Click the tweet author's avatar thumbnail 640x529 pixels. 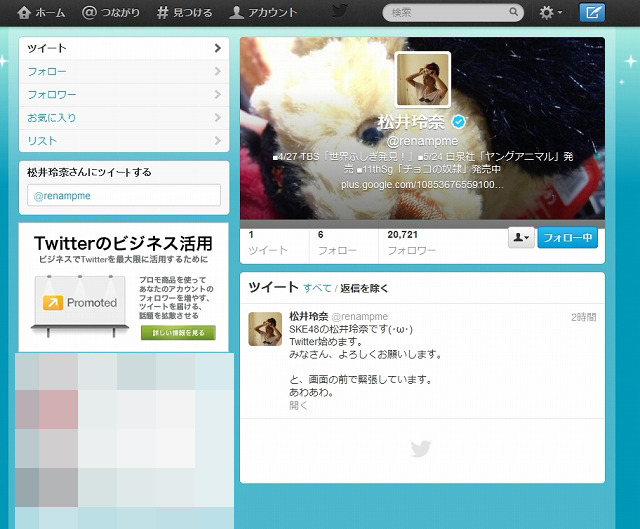coord(265,329)
